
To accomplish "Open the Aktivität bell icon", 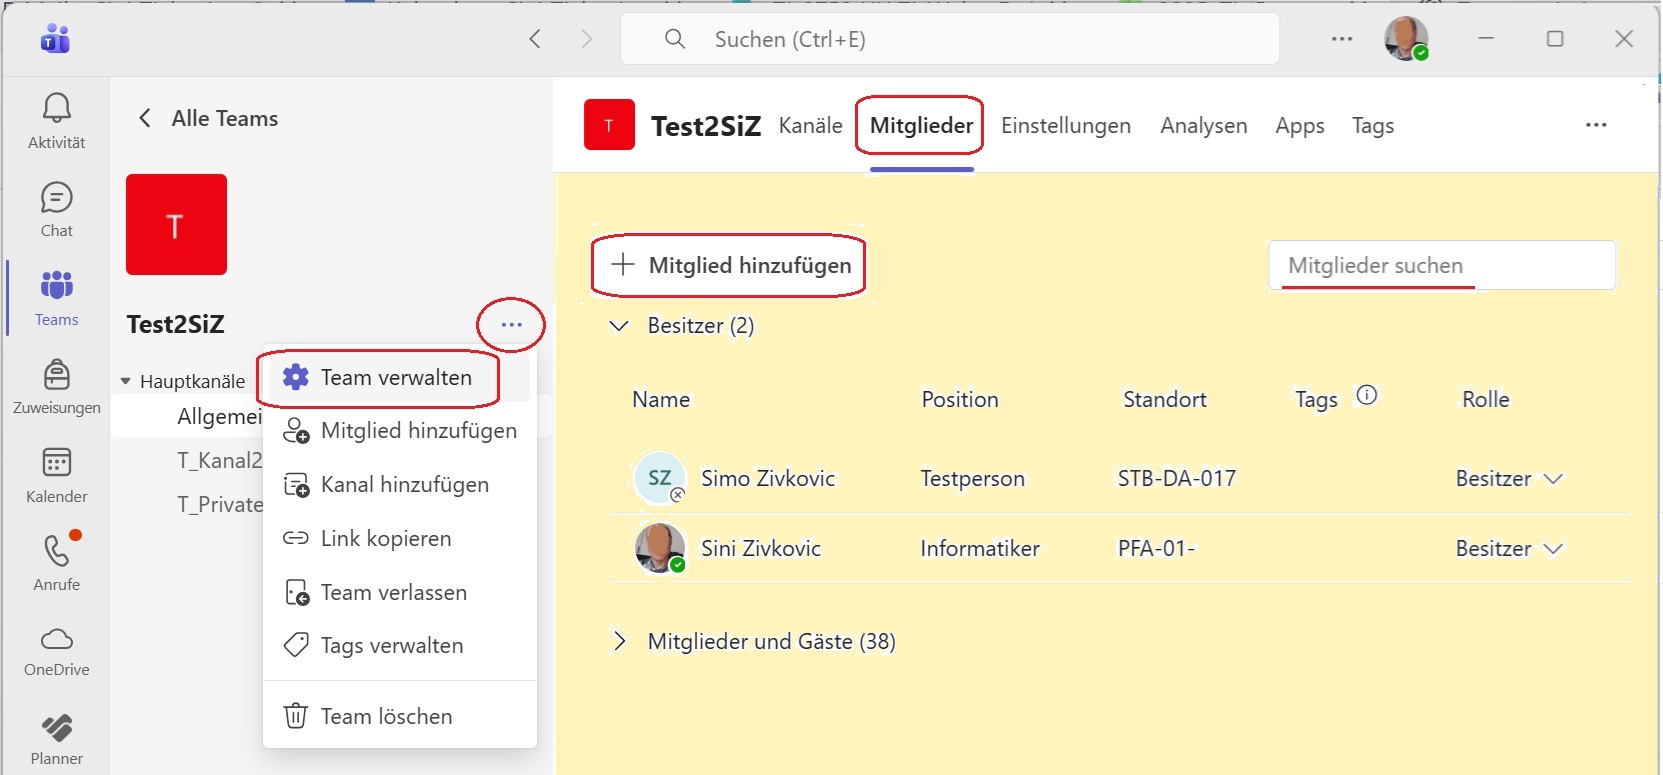I will click(56, 109).
